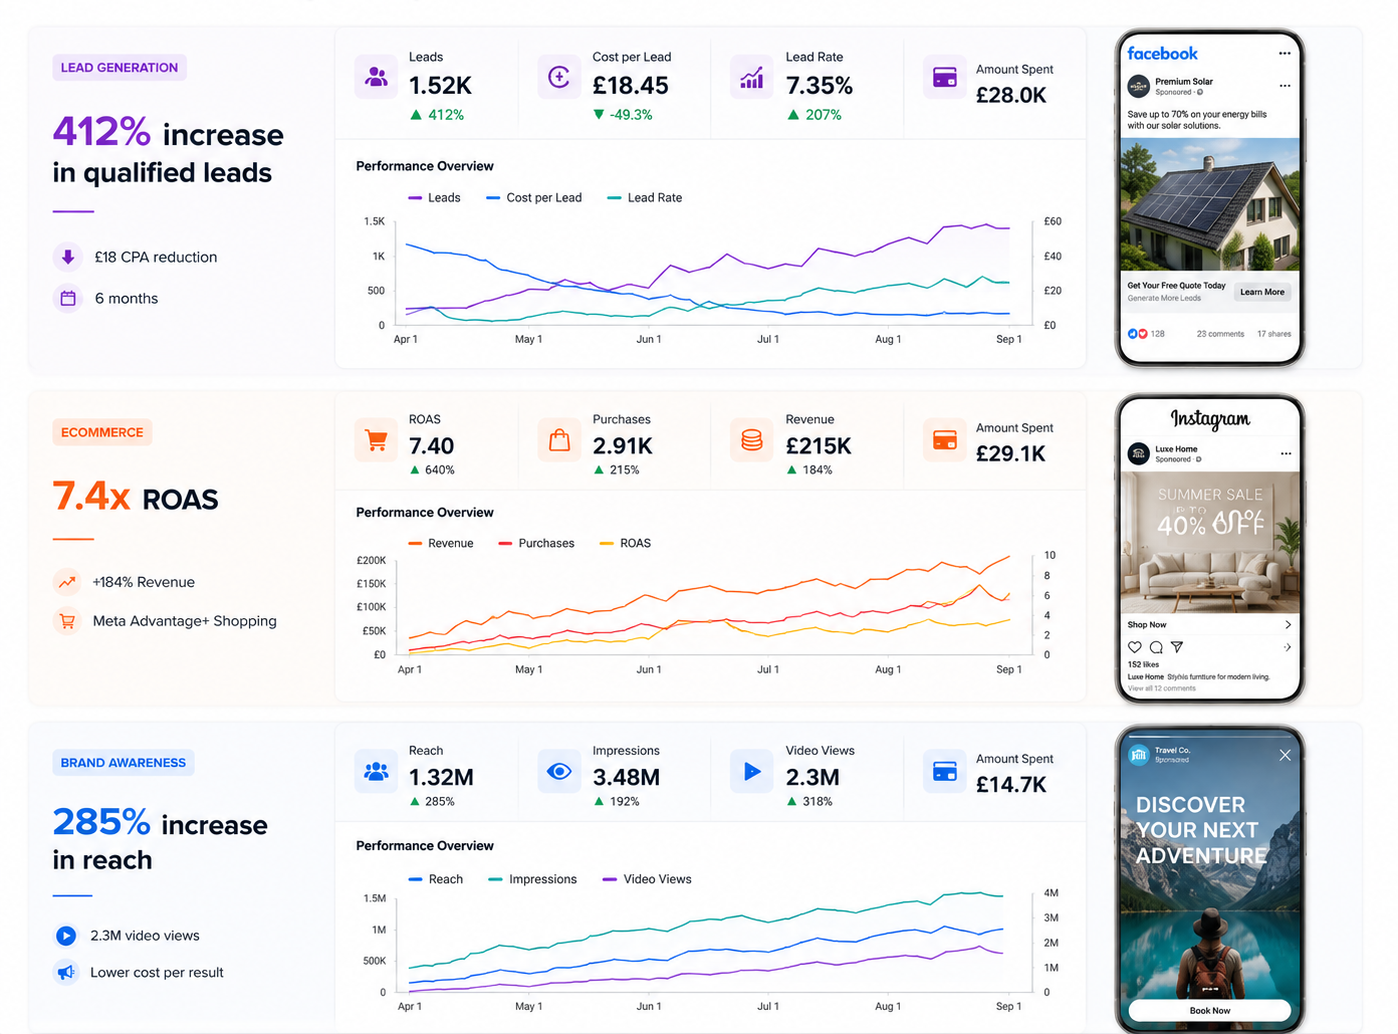Viewport: 1398px width, 1034px height.
Task: Toggle the Video Views legend series
Action: pyautogui.click(x=647, y=879)
